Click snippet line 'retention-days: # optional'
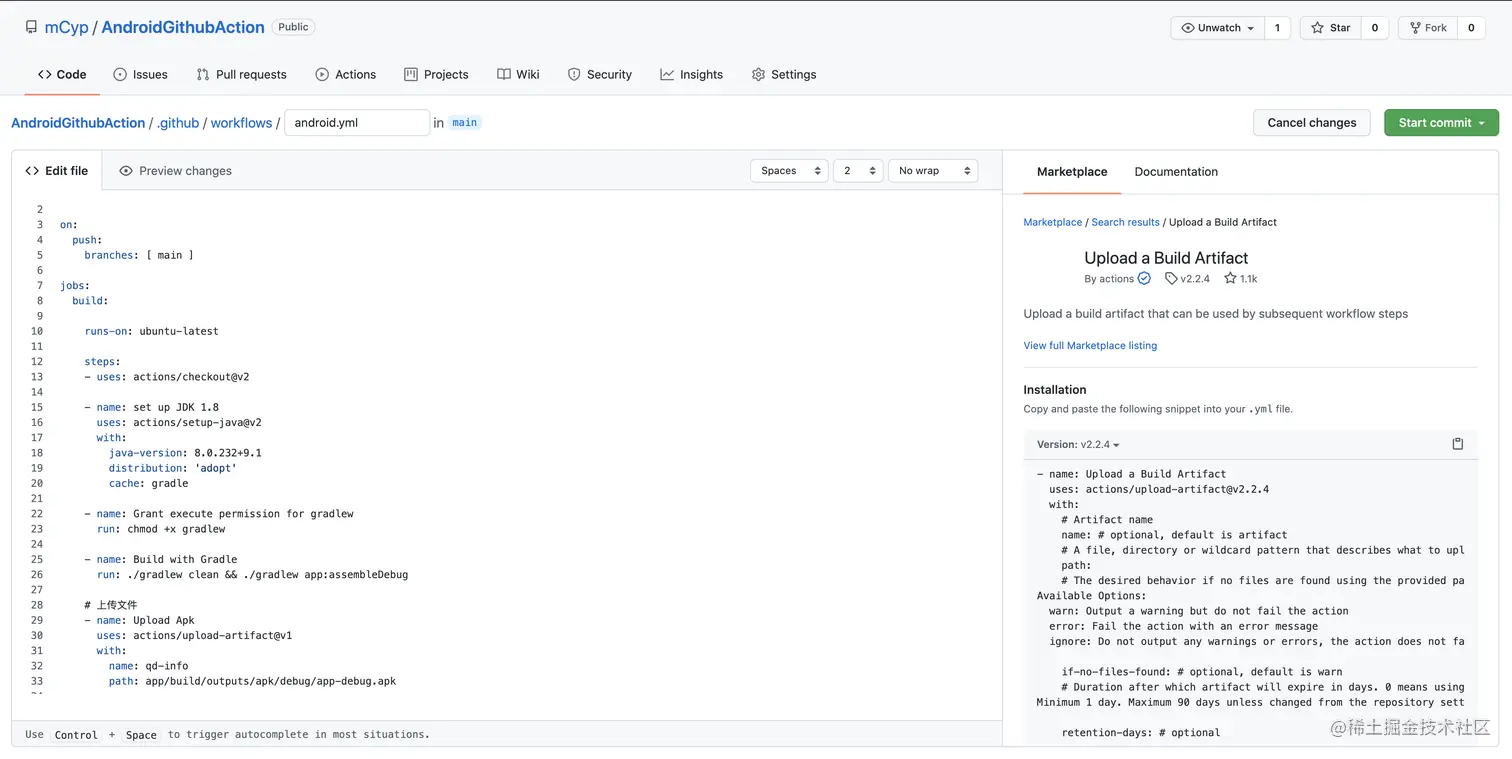 (1141, 733)
